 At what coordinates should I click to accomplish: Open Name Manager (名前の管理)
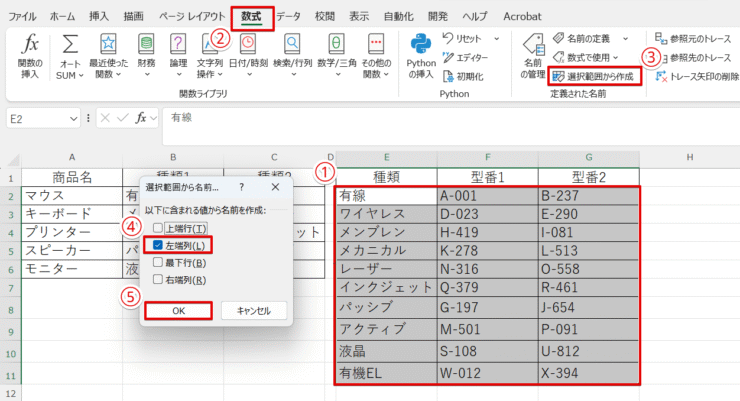533,57
